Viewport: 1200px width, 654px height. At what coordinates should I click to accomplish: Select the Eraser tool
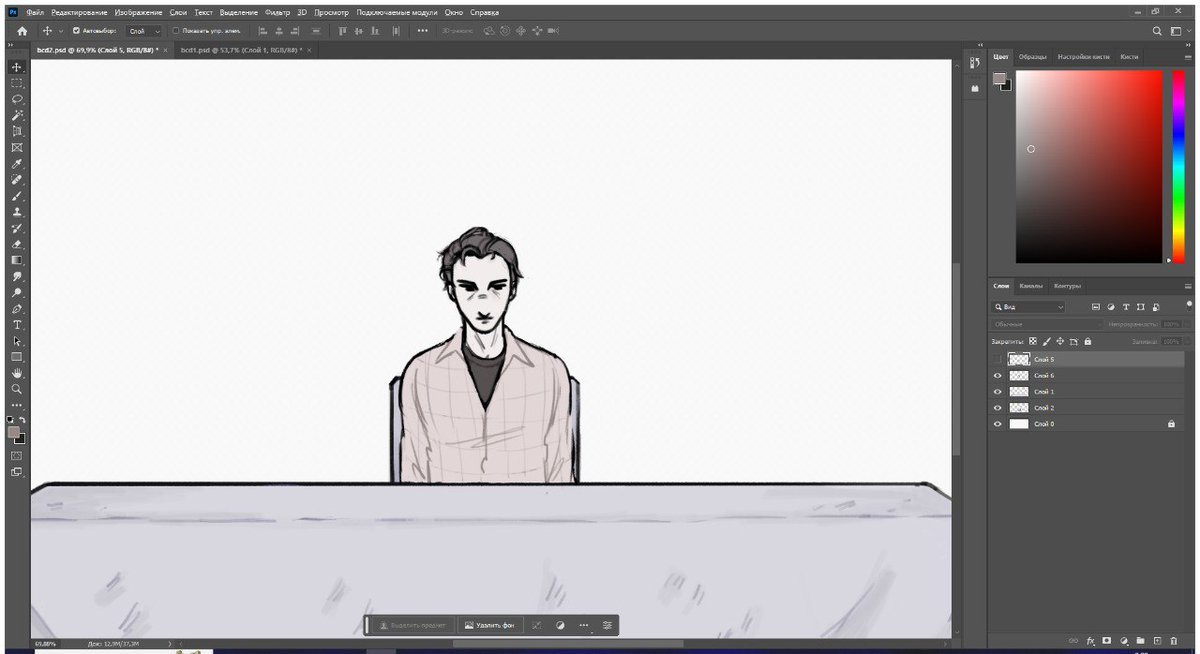(x=17, y=244)
